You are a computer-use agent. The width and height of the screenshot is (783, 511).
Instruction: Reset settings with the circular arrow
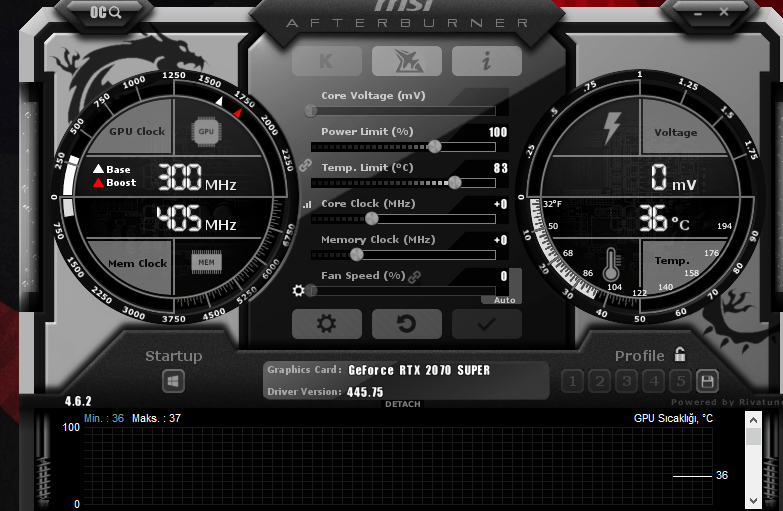pos(406,324)
